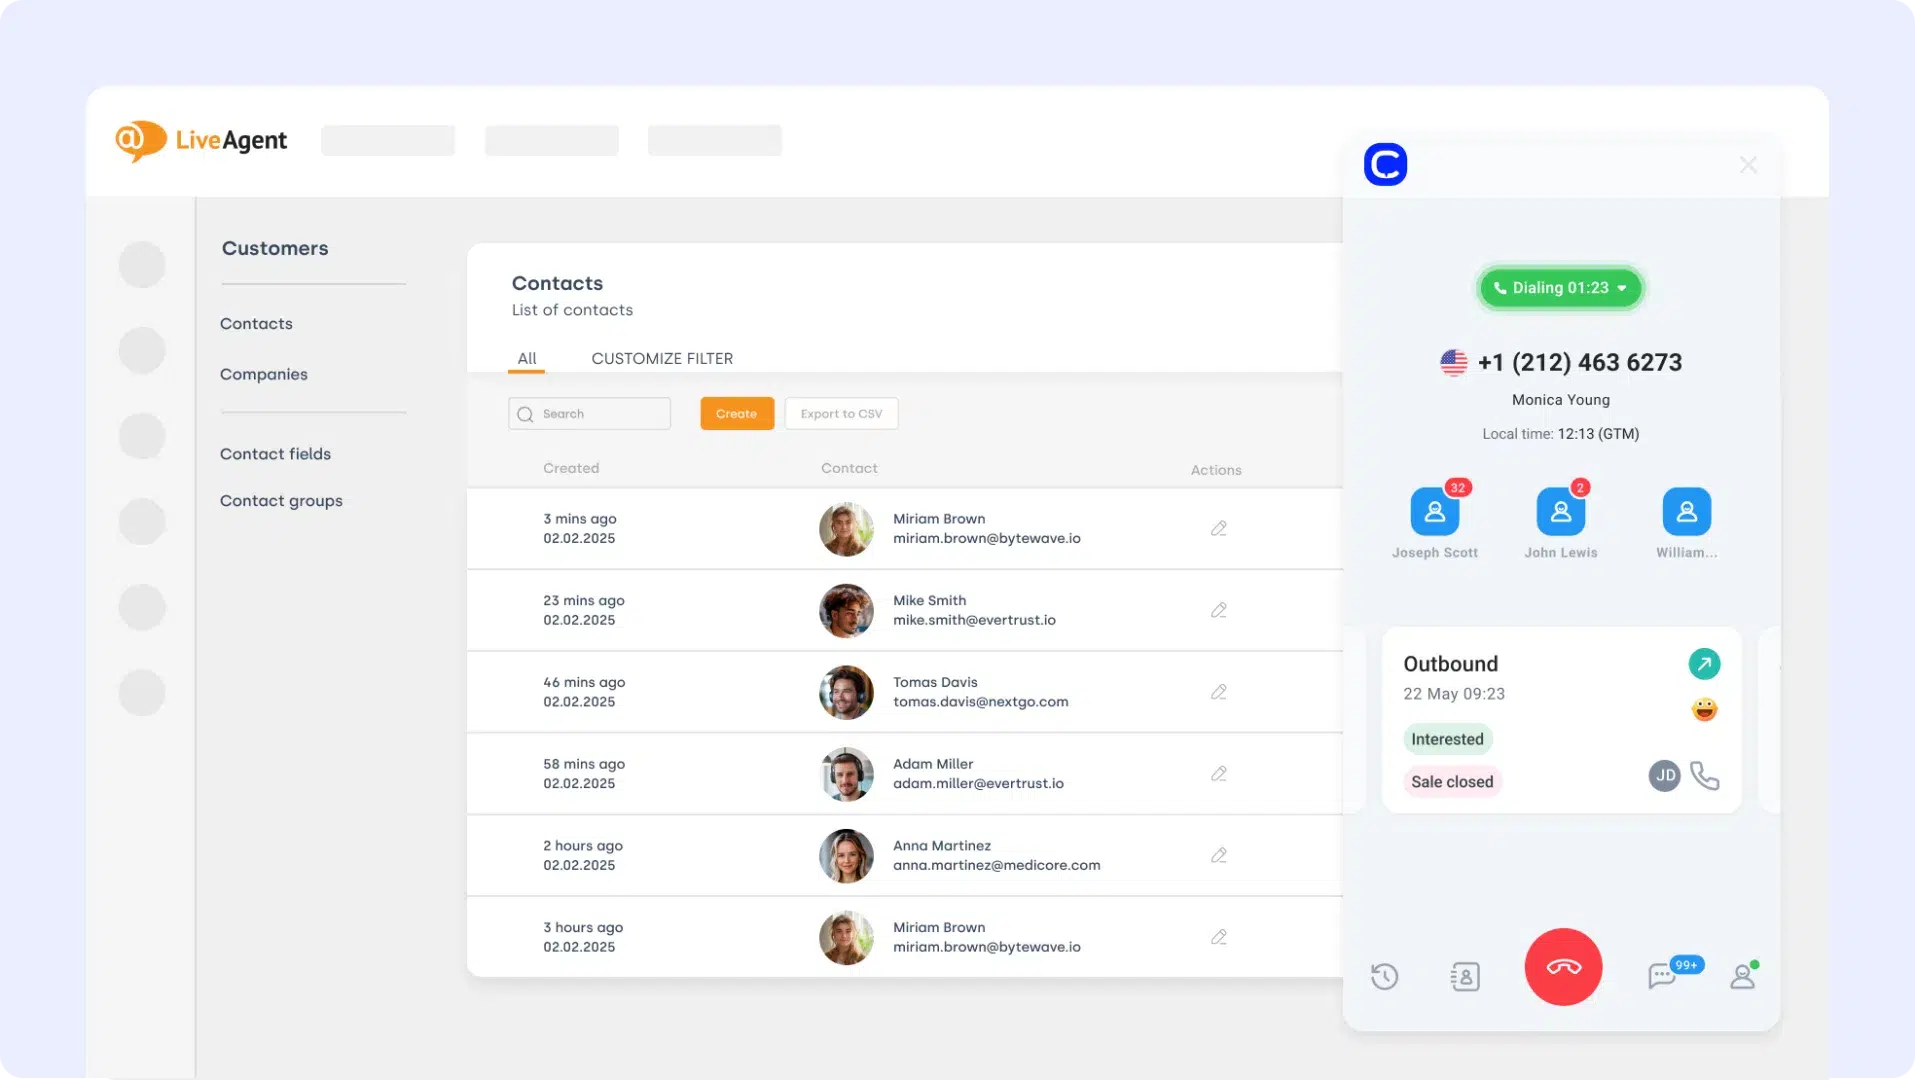Open call history clock icon
Viewport: 1915px width, 1080px height.
pos(1384,976)
